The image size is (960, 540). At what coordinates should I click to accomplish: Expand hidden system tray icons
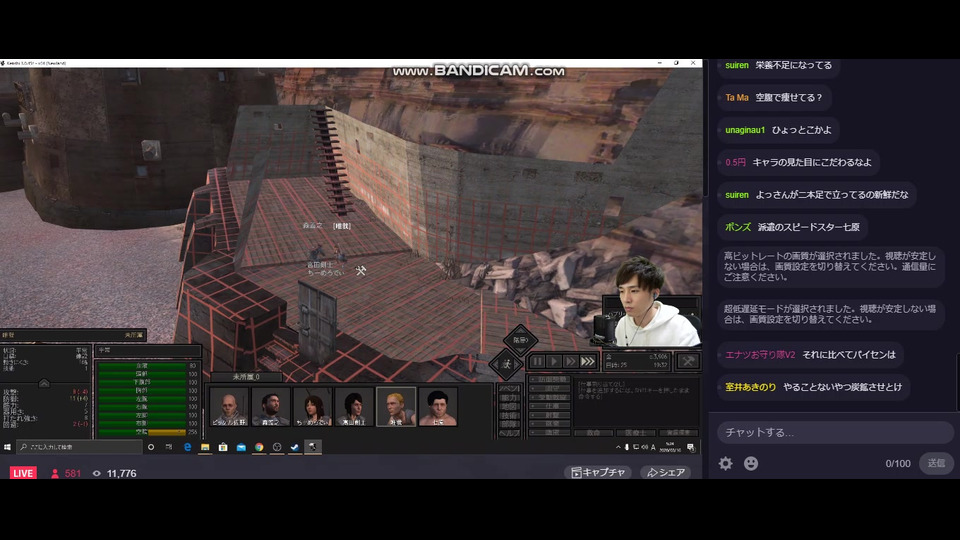coord(618,448)
